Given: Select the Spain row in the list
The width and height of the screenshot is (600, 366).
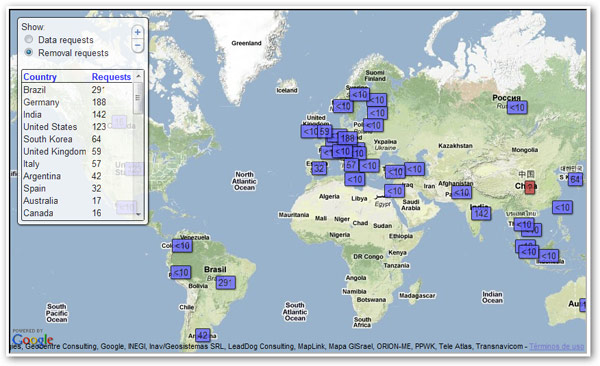Looking at the screenshot, I should coord(78,188).
